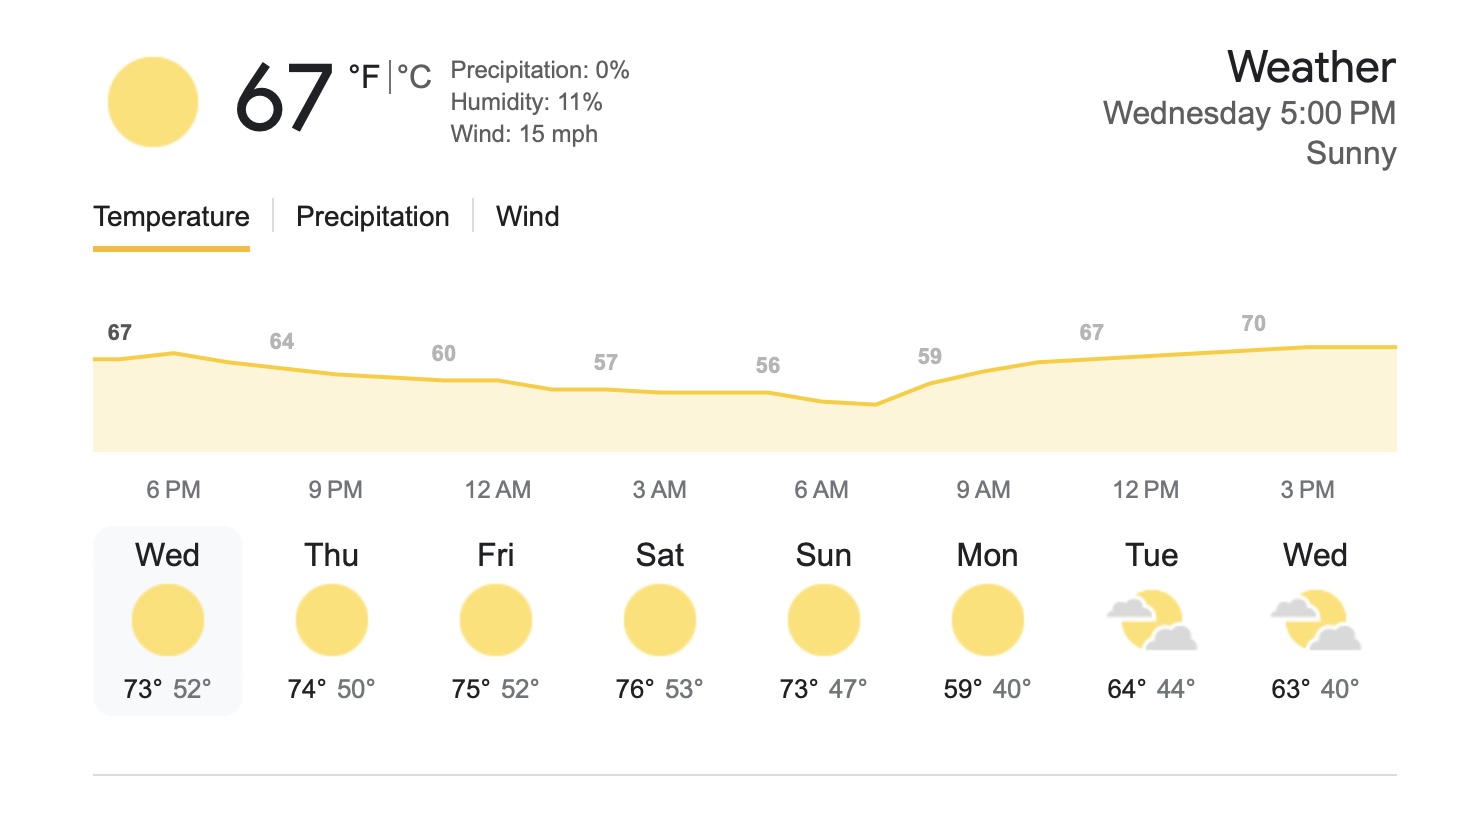Click next Wednesday's partly cloudy icon
This screenshot has height=822, width=1464.
tap(1316, 621)
